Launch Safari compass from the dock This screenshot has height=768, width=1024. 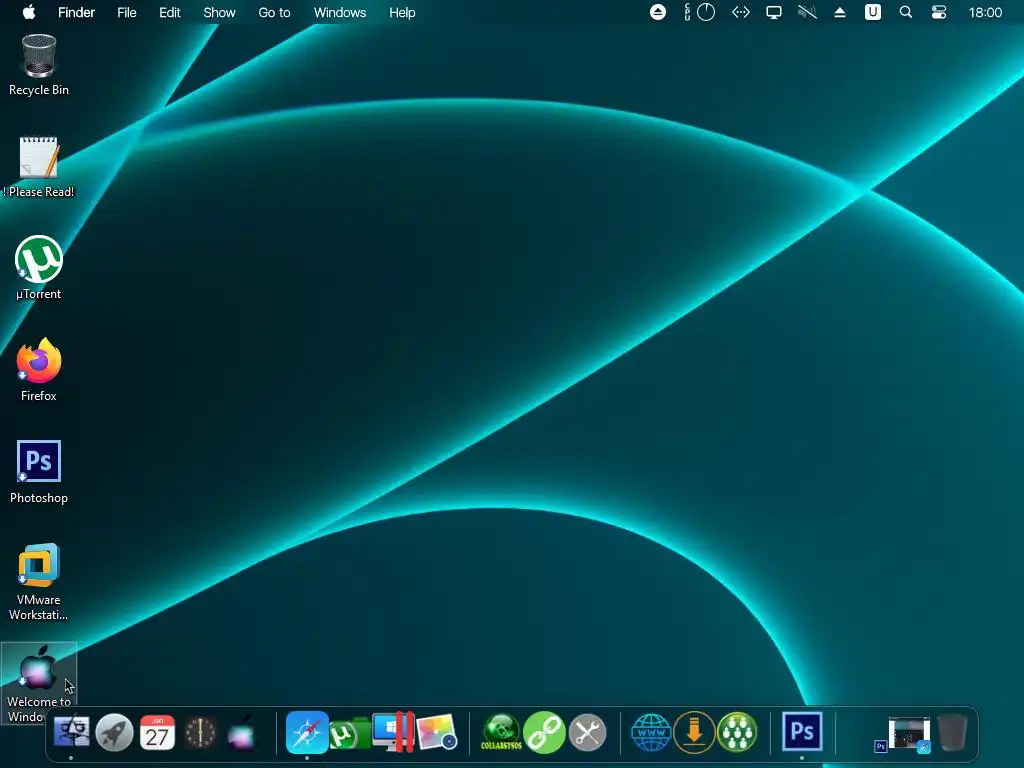pos(307,732)
